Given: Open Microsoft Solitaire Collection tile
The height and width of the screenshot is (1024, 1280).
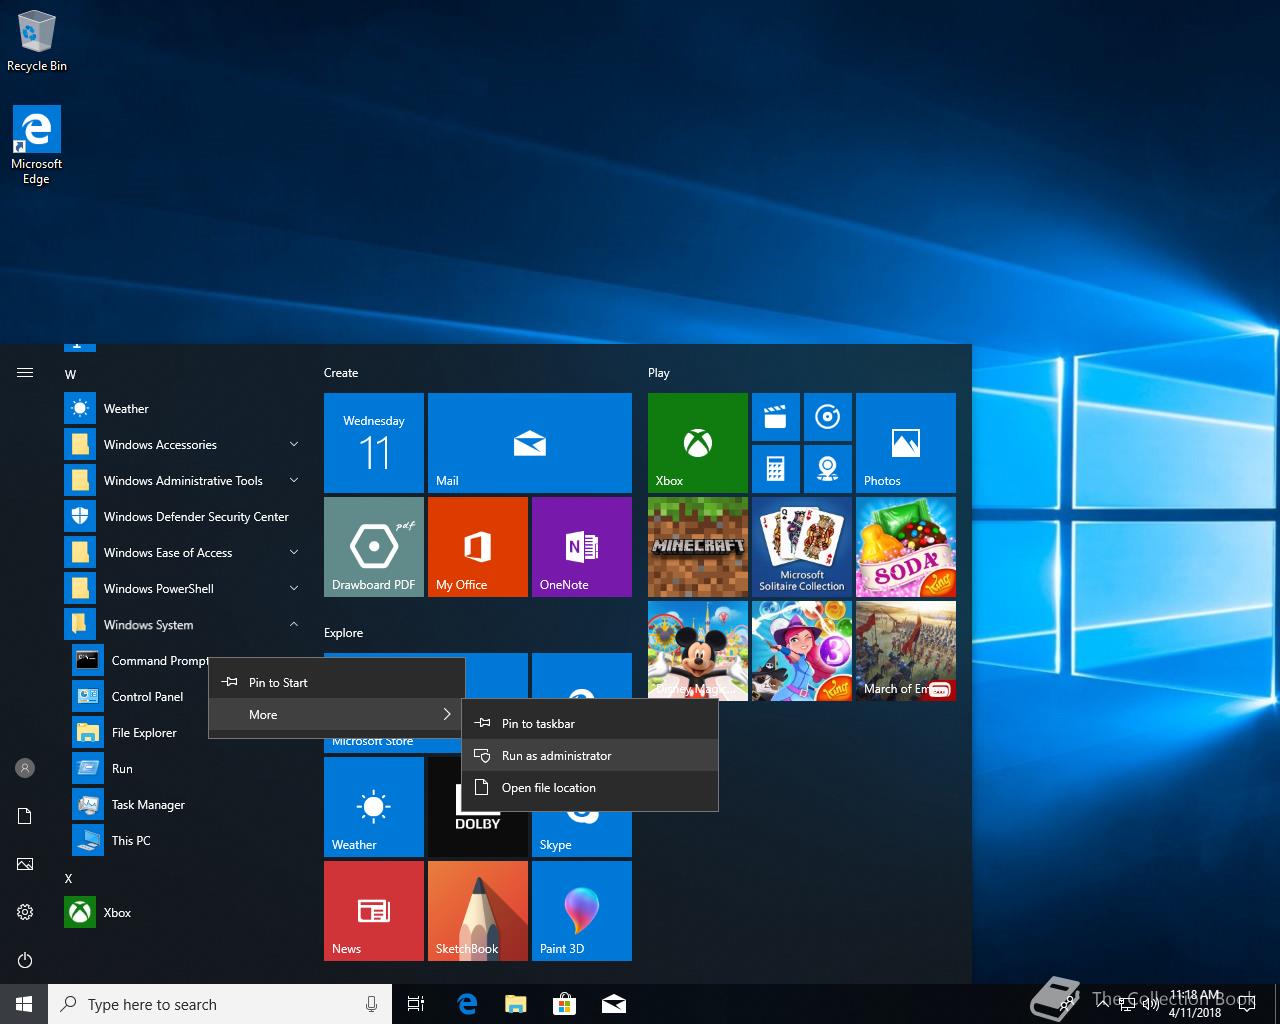Looking at the screenshot, I should tap(802, 547).
